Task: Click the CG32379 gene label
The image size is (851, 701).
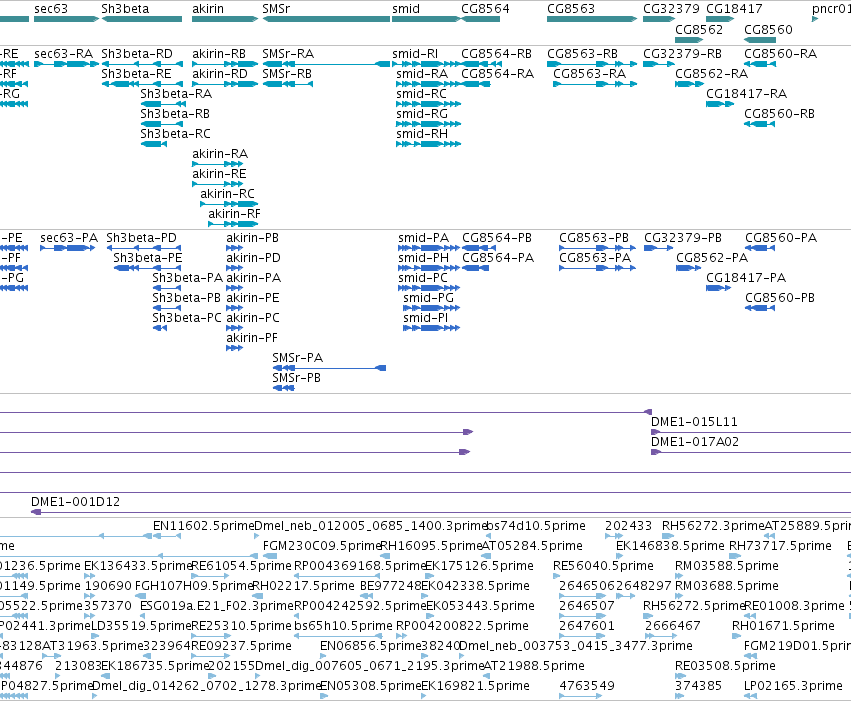Action: tap(671, 9)
